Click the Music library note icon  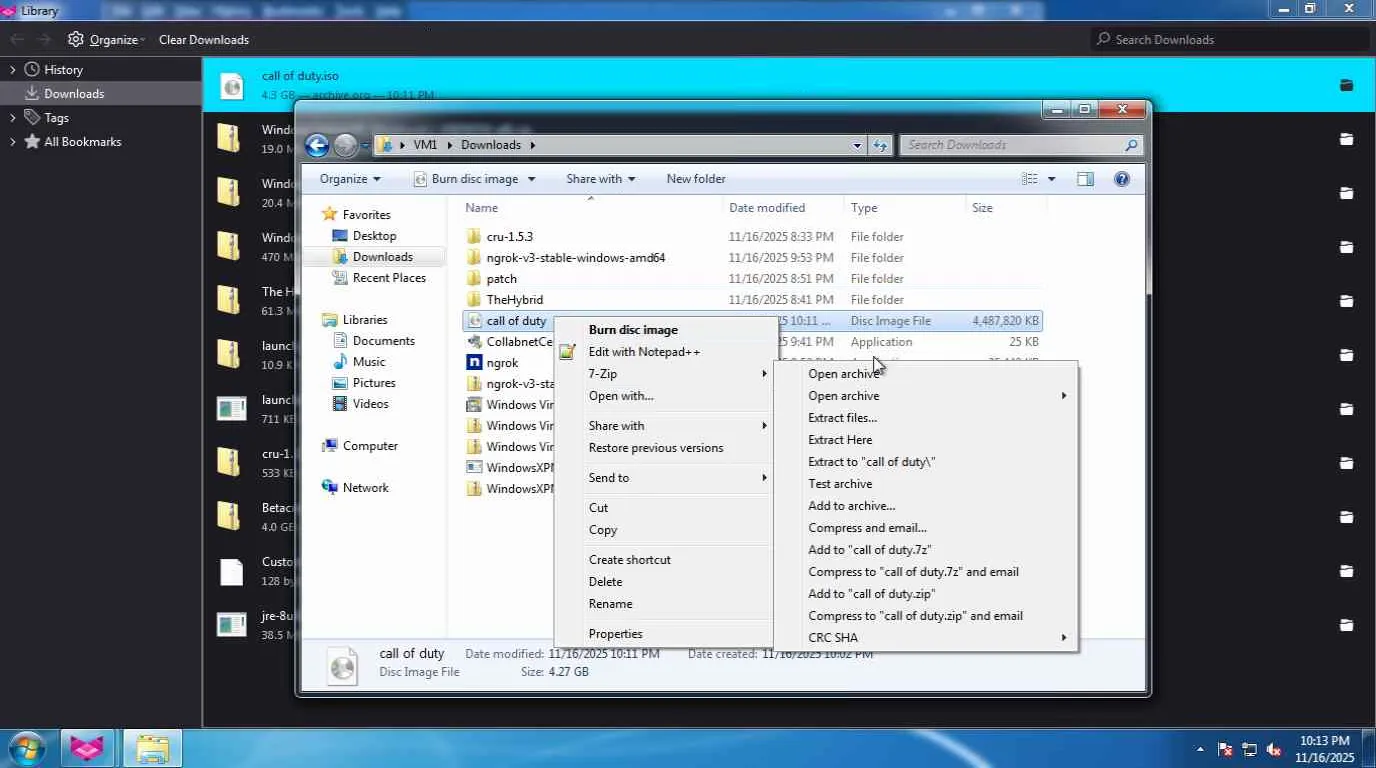[340, 362]
